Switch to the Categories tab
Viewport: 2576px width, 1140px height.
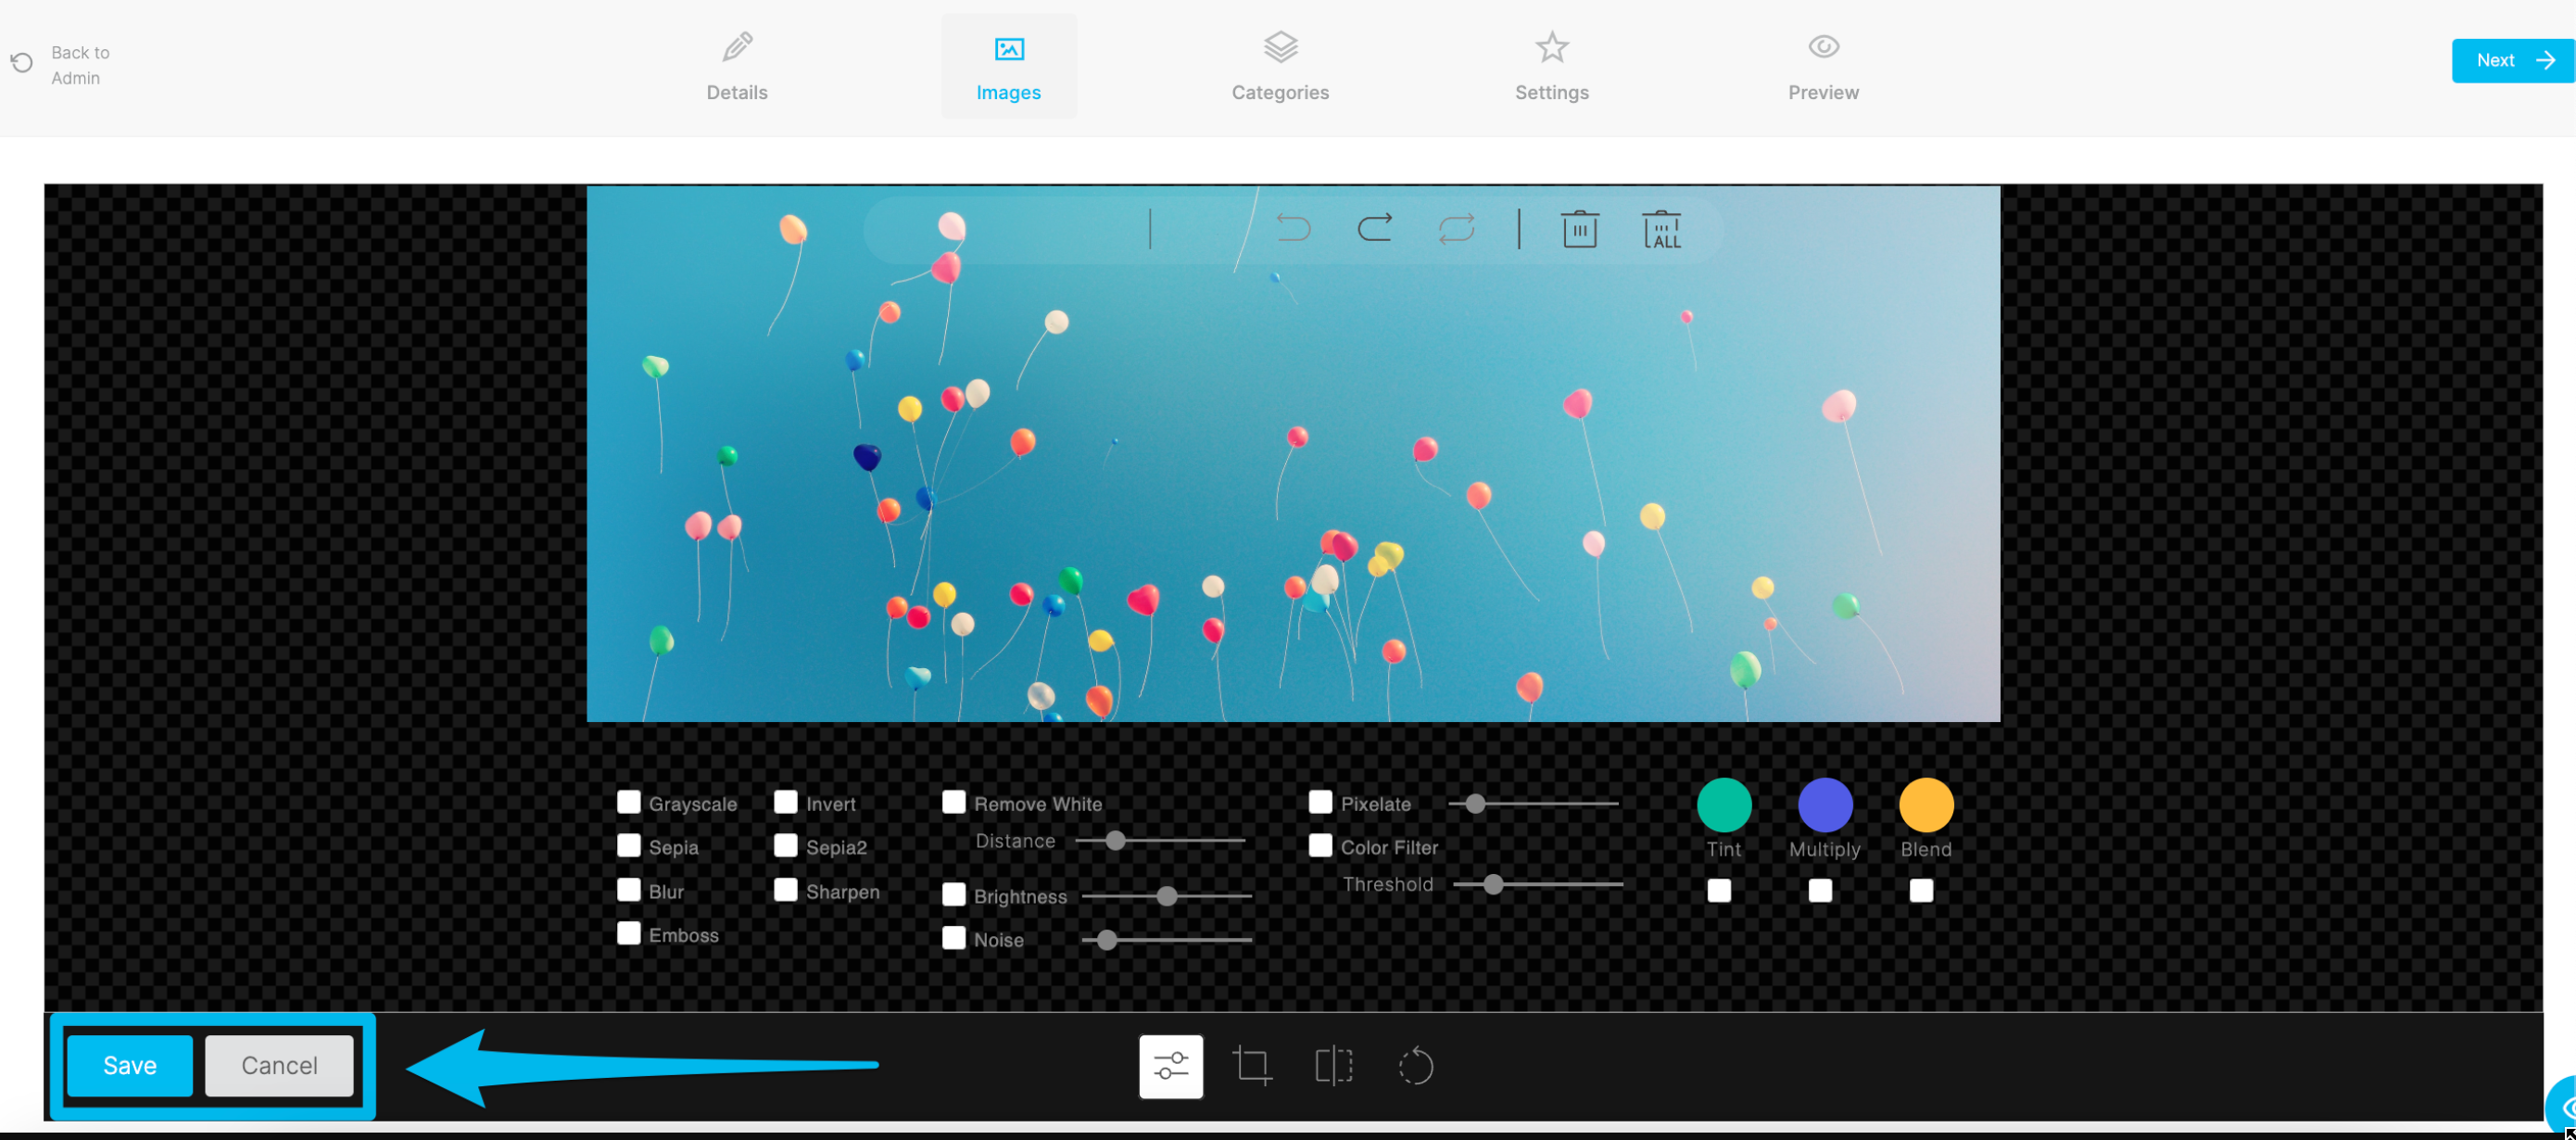(x=1280, y=66)
